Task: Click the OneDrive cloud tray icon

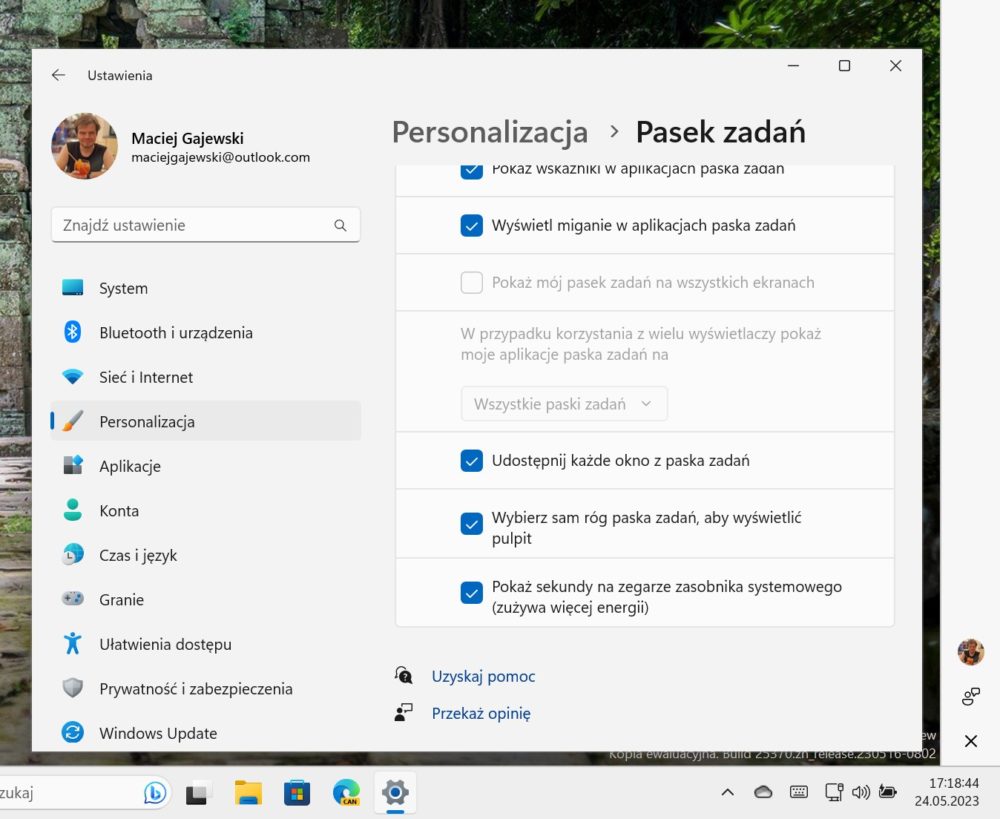Action: (763, 792)
